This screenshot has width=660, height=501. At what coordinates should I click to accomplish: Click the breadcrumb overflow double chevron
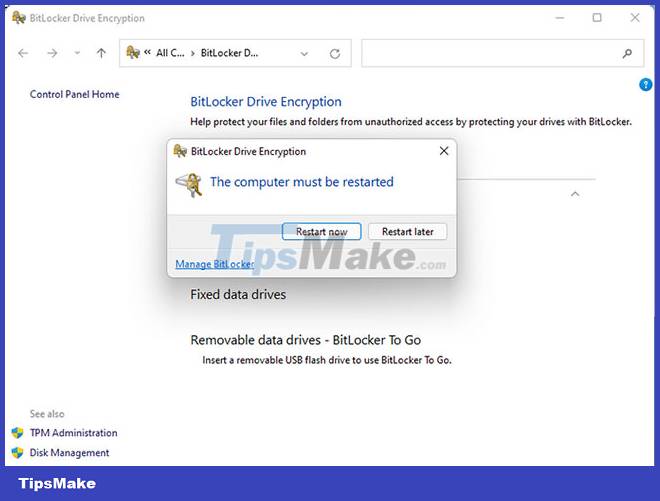tap(147, 52)
